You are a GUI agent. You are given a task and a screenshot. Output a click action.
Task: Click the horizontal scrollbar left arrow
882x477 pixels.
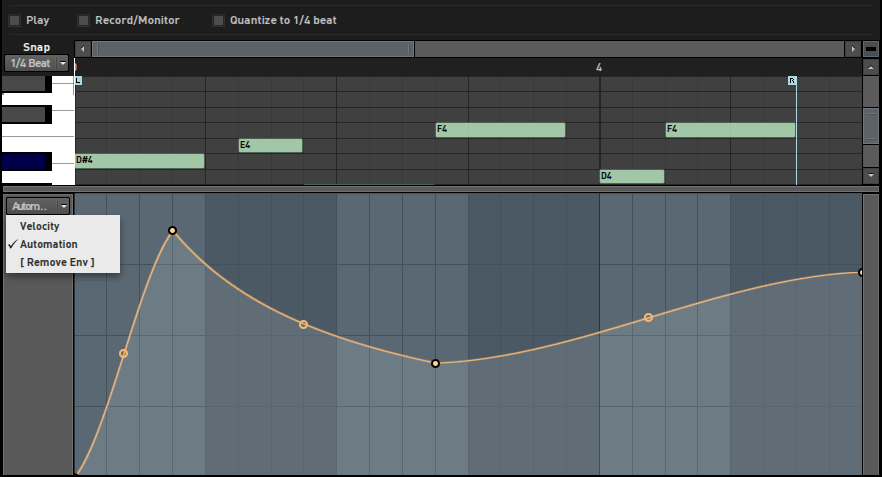pos(83,49)
